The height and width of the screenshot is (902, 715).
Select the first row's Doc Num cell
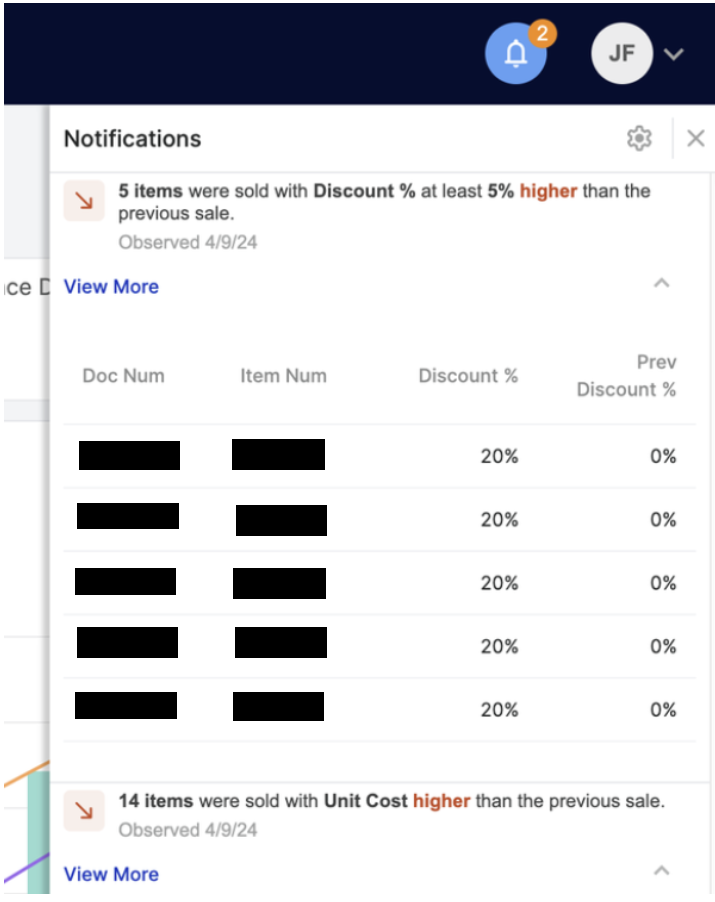click(129, 455)
